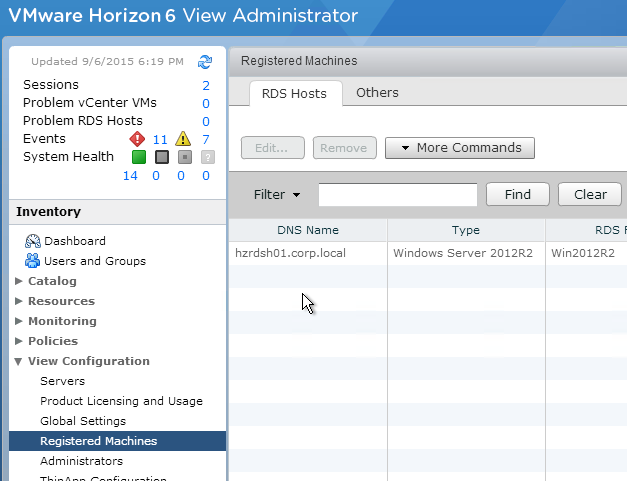627x481 pixels.
Task: Open the 7 warning events link
Action: 206,139
